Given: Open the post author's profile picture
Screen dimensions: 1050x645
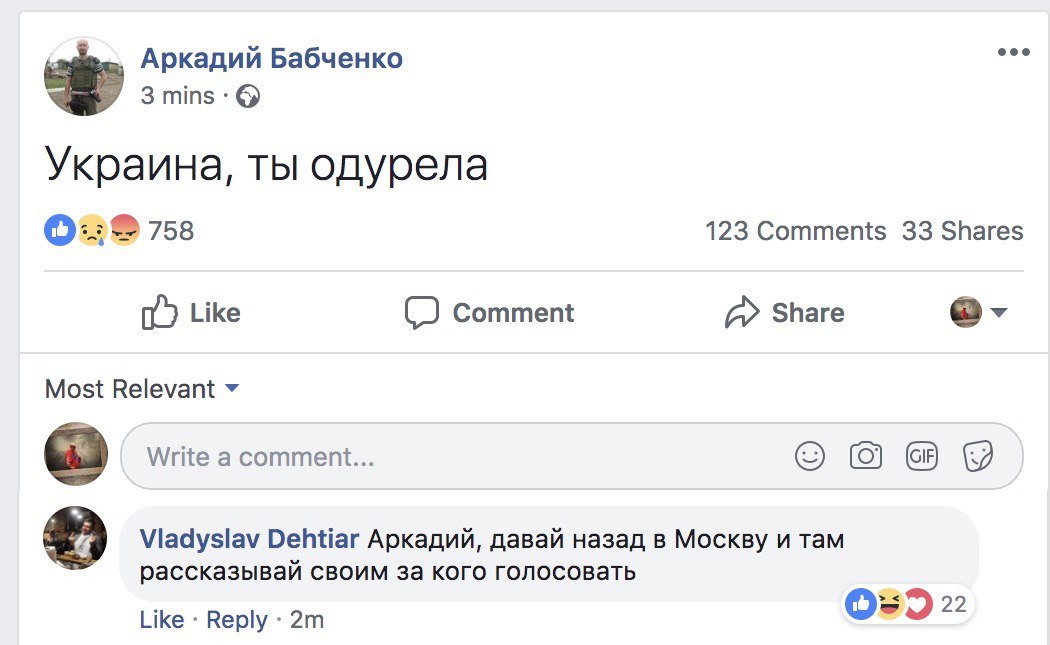Looking at the screenshot, I should [x=85, y=77].
